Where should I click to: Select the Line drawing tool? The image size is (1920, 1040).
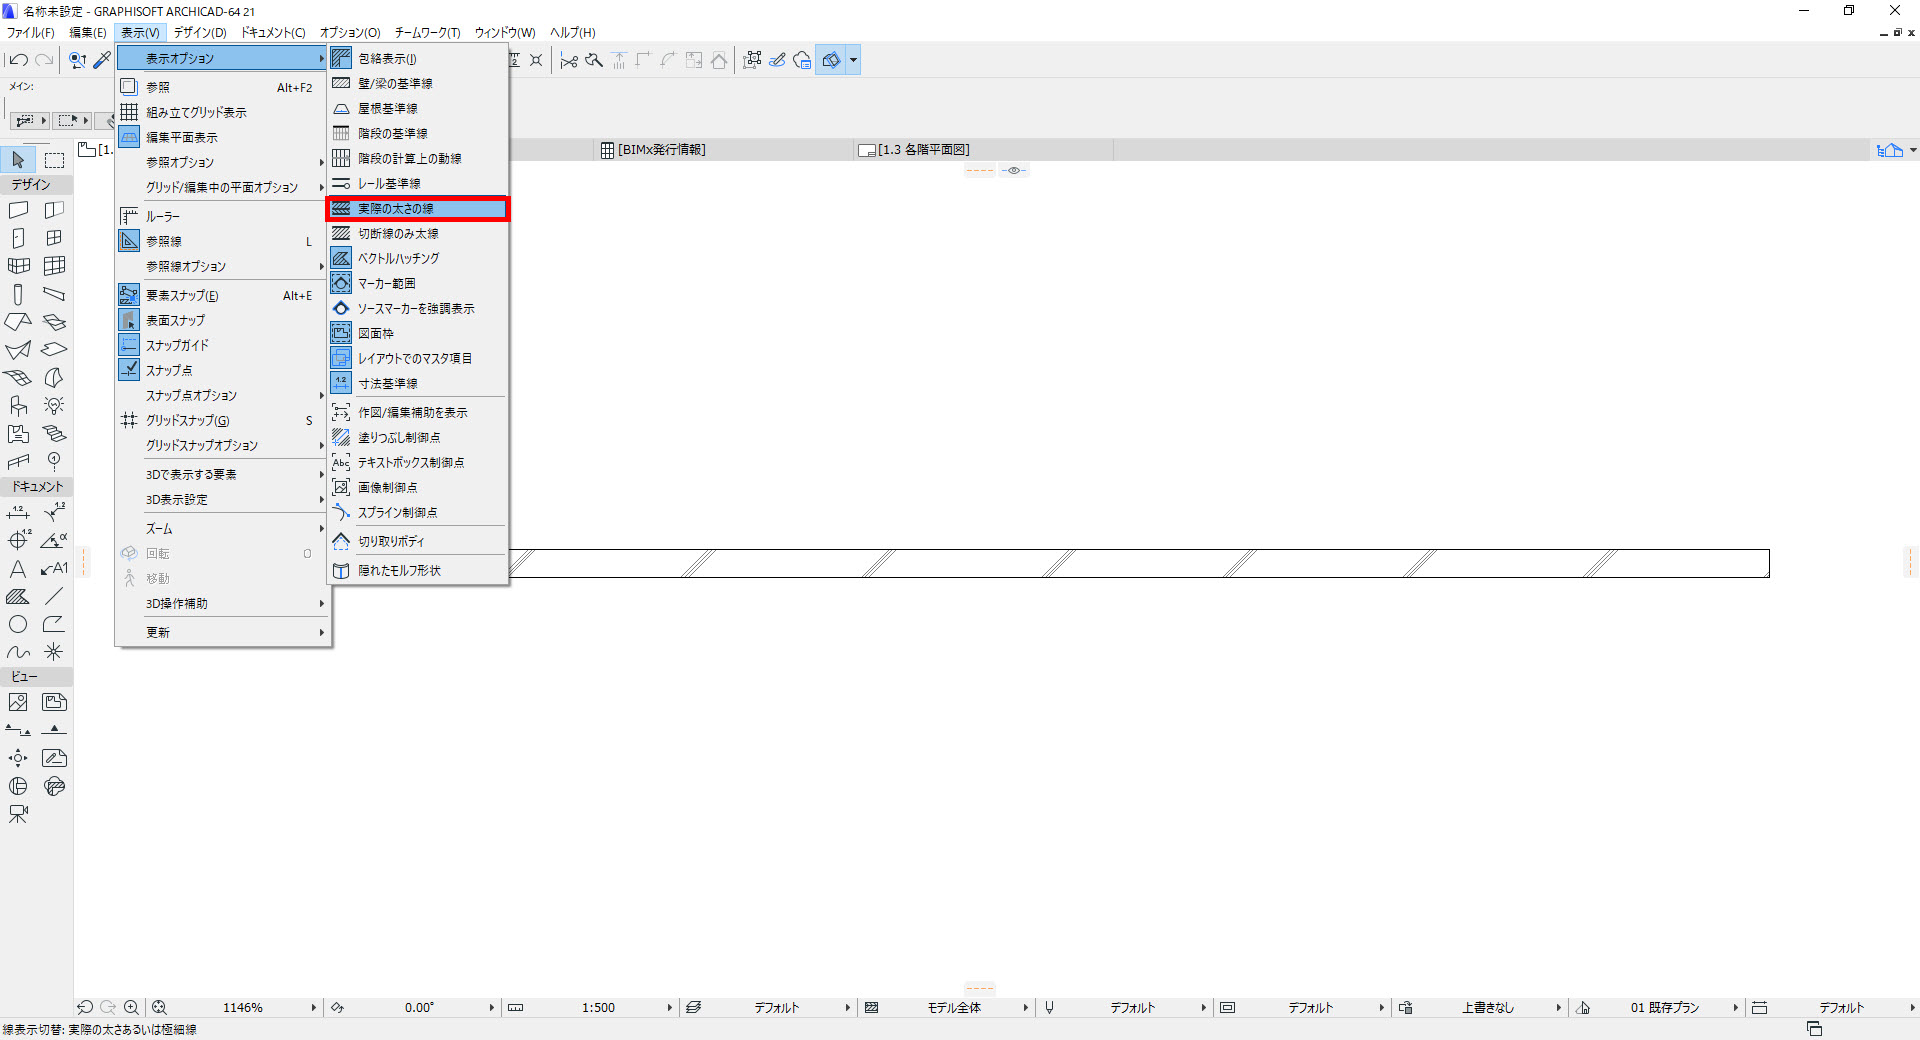54,596
